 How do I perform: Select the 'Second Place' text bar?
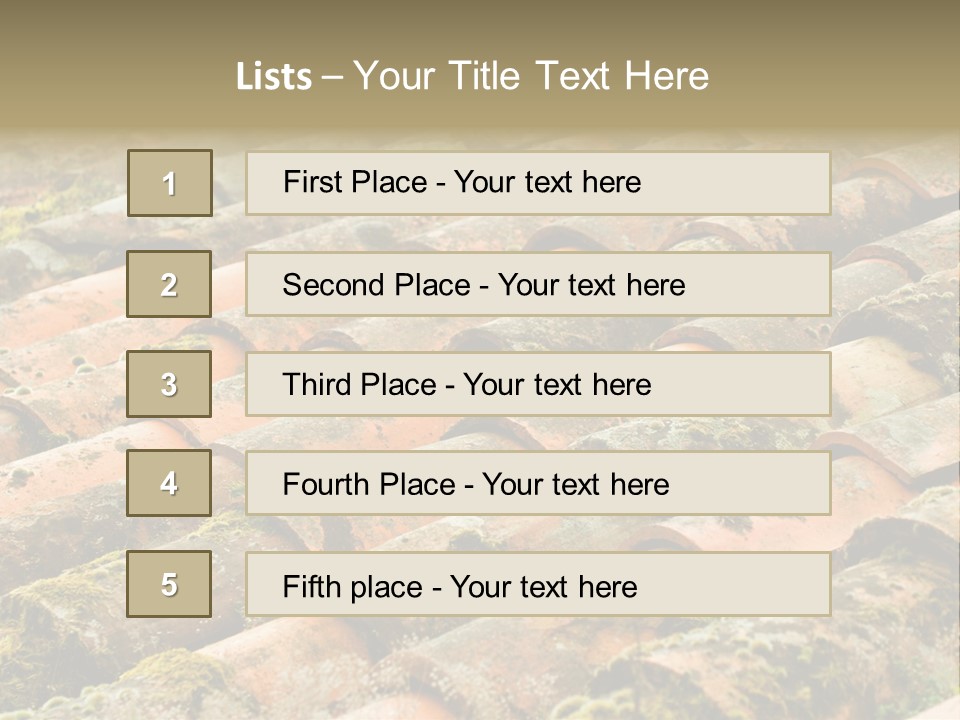(538, 284)
